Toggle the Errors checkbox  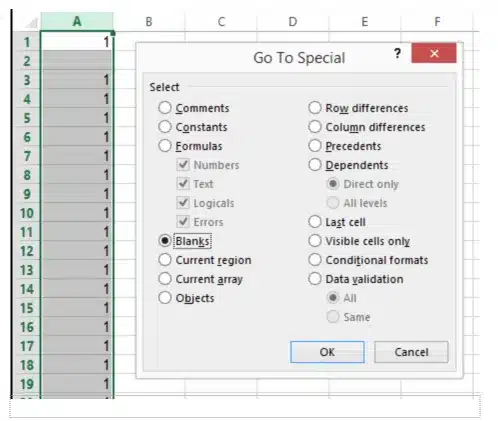[183, 222]
